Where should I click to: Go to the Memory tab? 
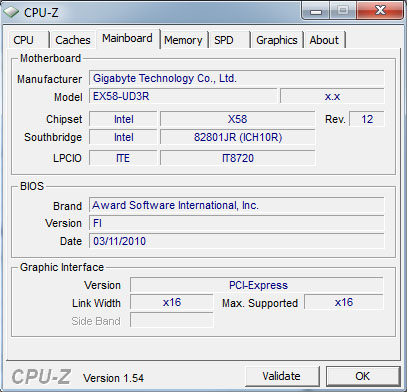(183, 40)
